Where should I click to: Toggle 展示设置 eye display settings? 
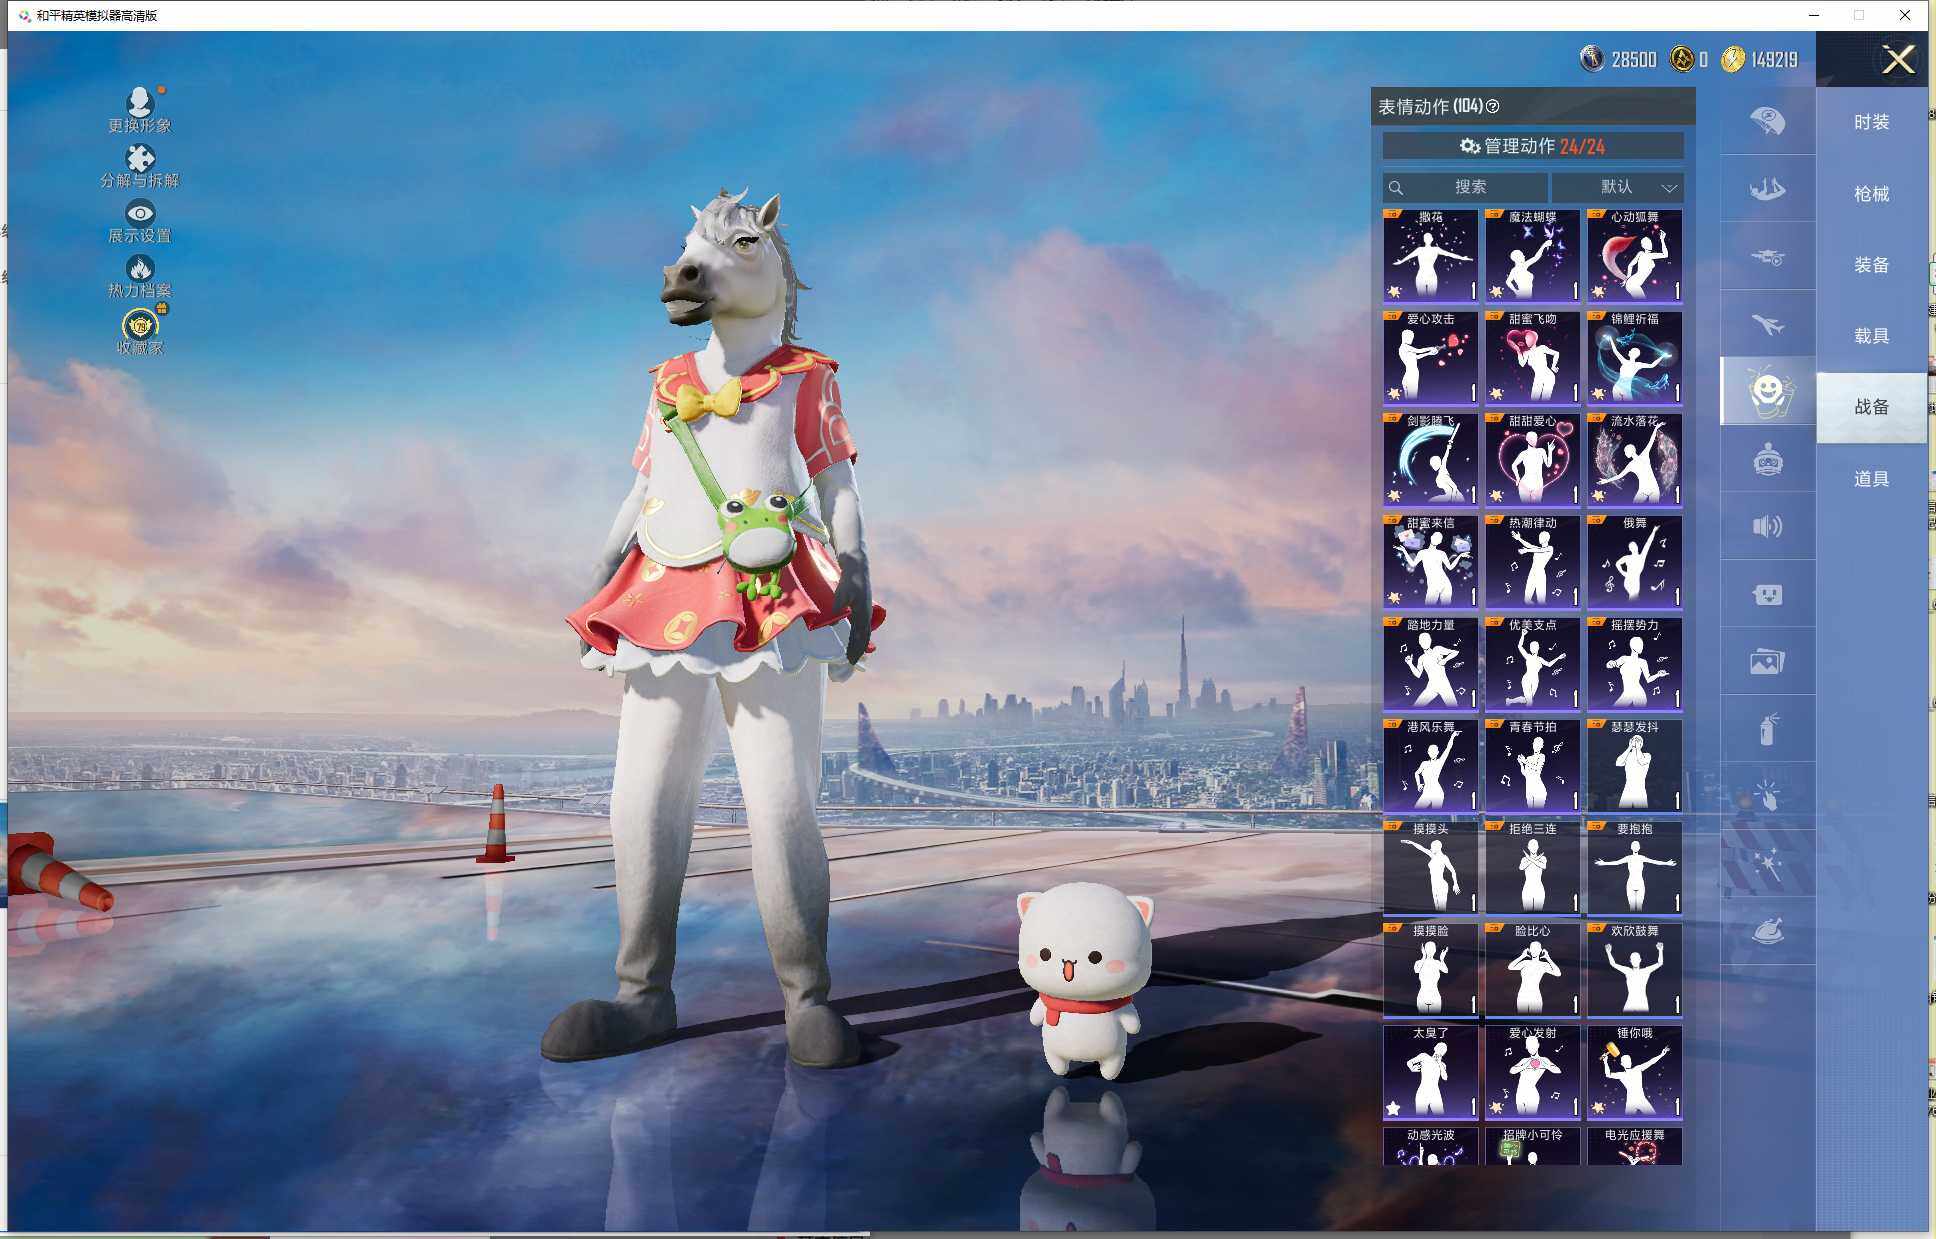click(140, 220)
